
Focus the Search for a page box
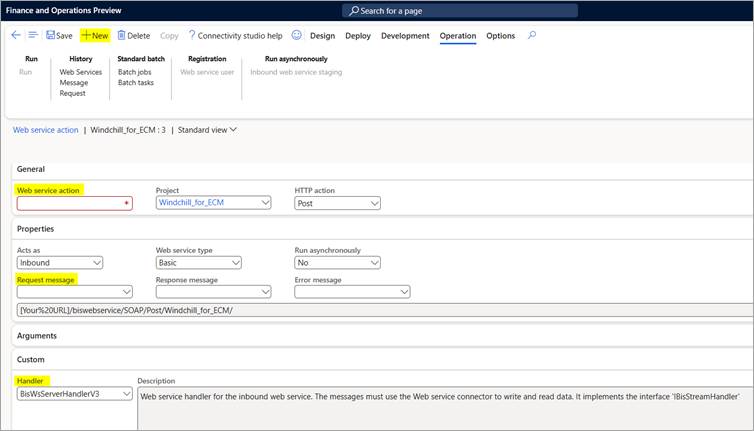pyautogui.click(x=460, y=11)
